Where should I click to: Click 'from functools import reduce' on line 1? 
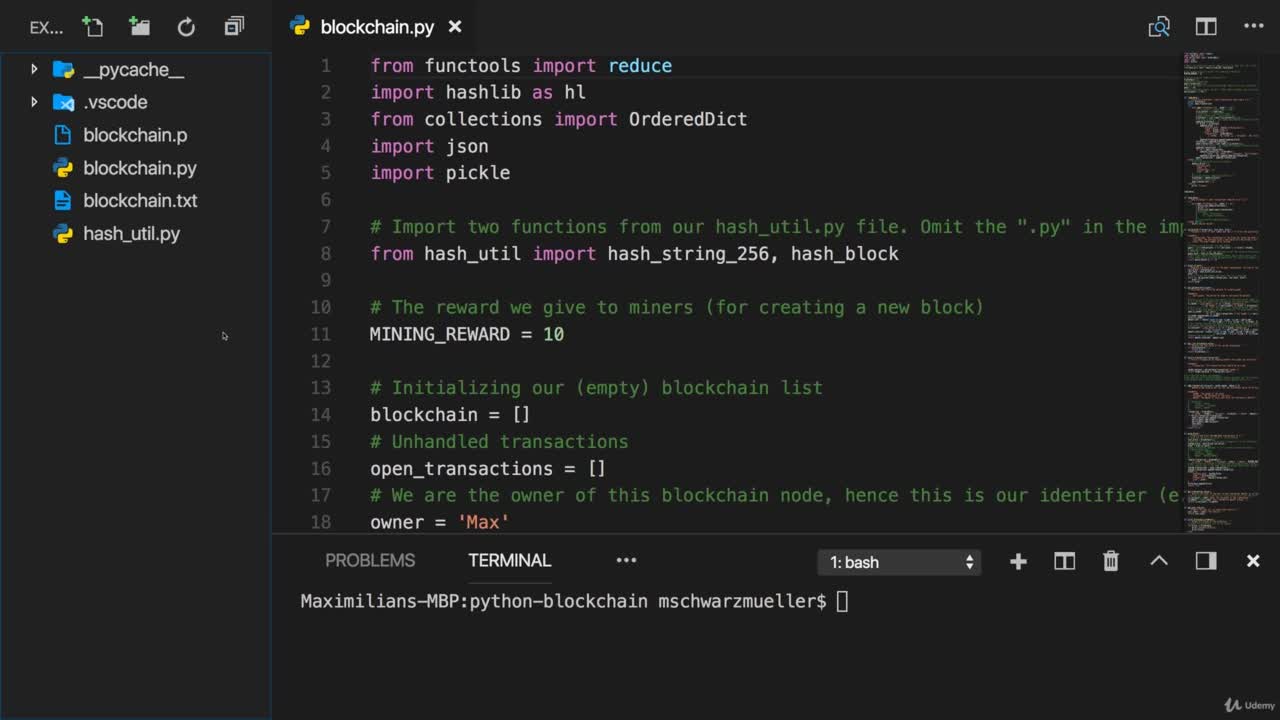521,66
